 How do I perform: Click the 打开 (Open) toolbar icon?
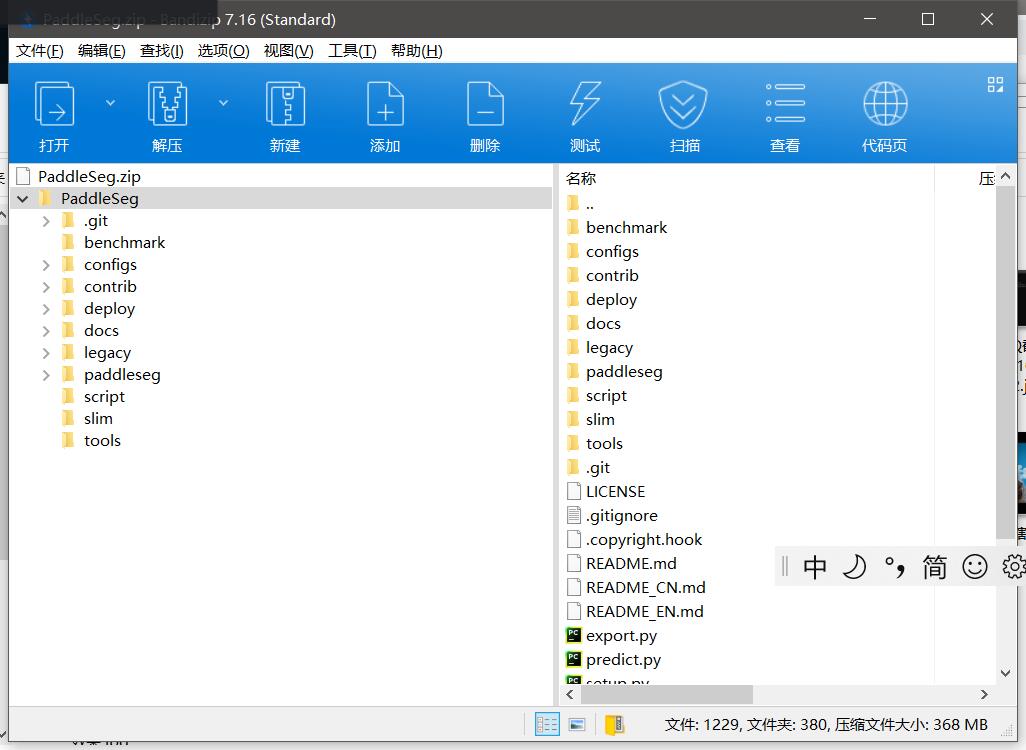(54, 104)
